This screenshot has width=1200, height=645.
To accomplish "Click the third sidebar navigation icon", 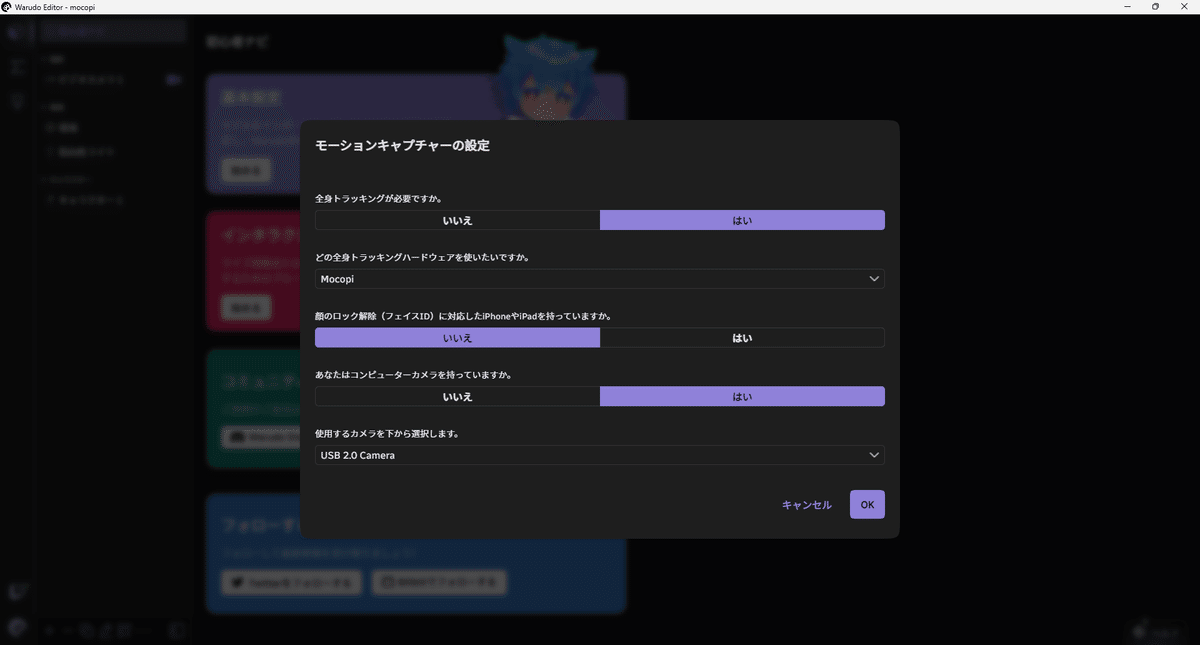I will click(x=15, y=101).
